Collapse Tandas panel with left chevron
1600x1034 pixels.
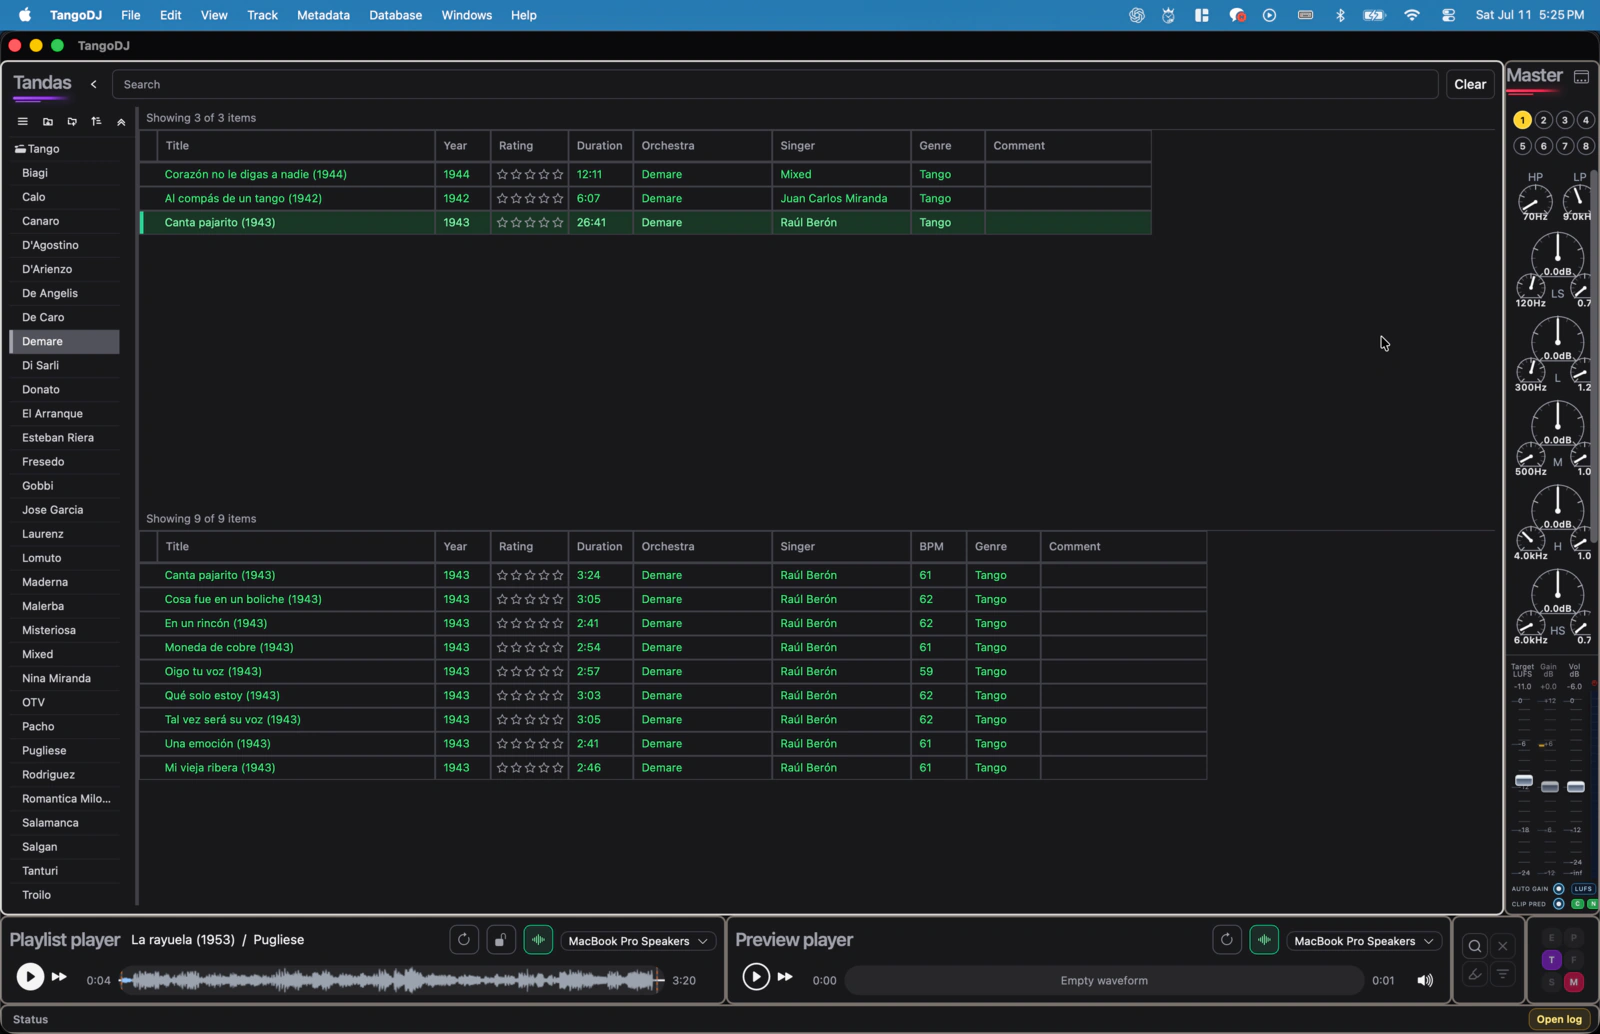[x=94, y=85]
